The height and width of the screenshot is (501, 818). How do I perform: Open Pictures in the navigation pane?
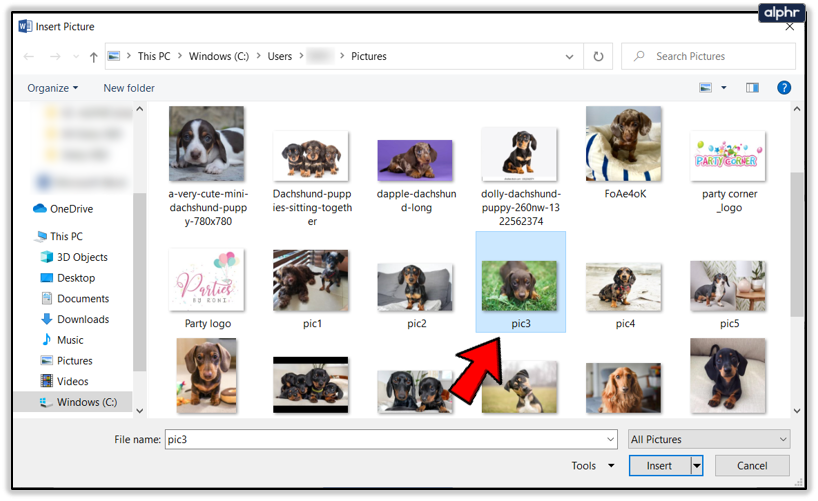tap(66, 361)
